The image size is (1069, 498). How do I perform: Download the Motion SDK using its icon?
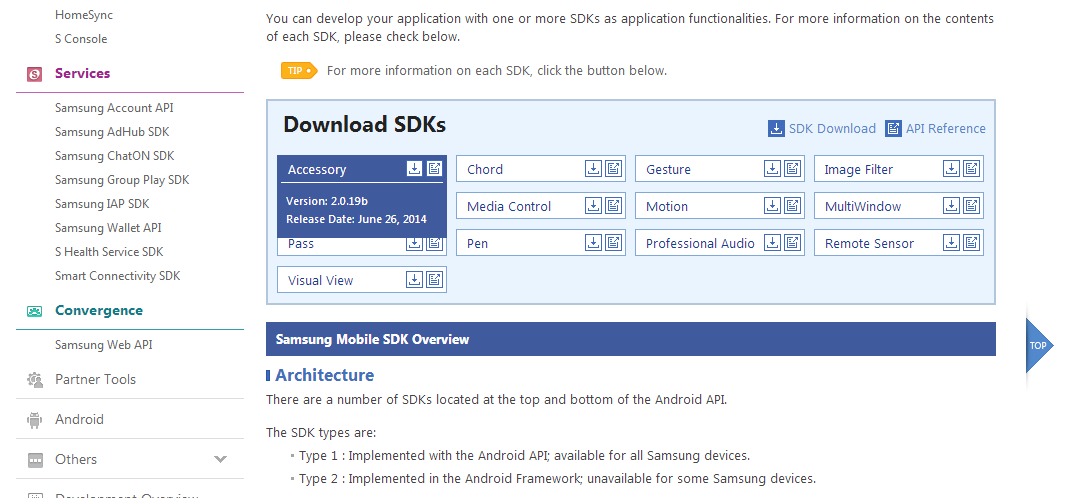[772, 205]
